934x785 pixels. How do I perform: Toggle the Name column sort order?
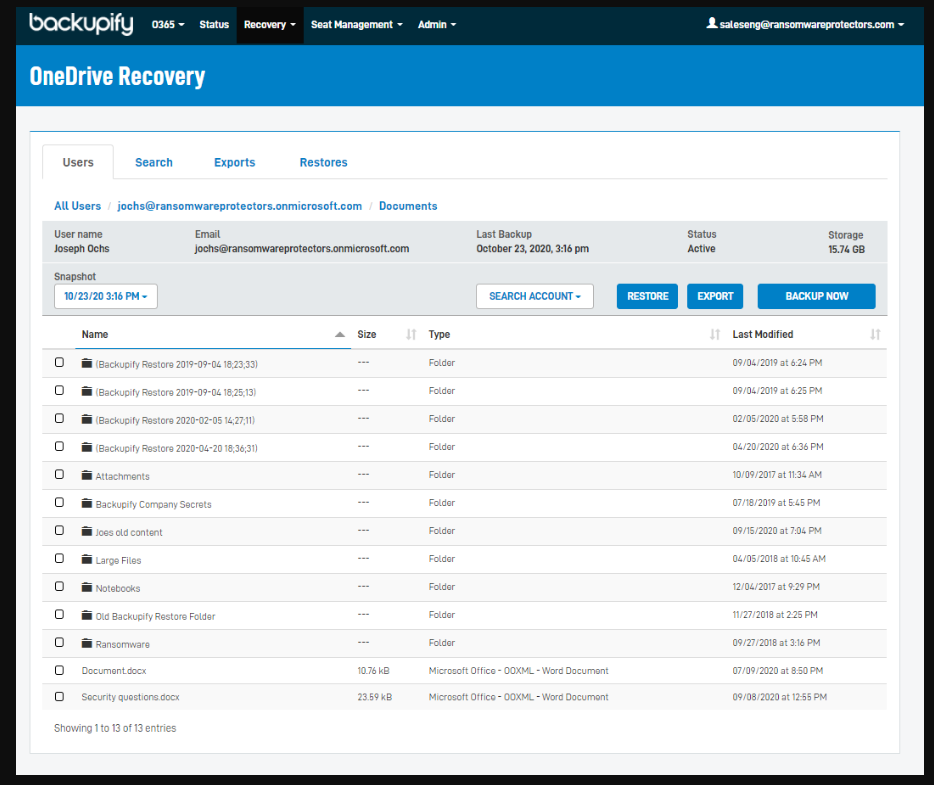[x=342, y=334]
